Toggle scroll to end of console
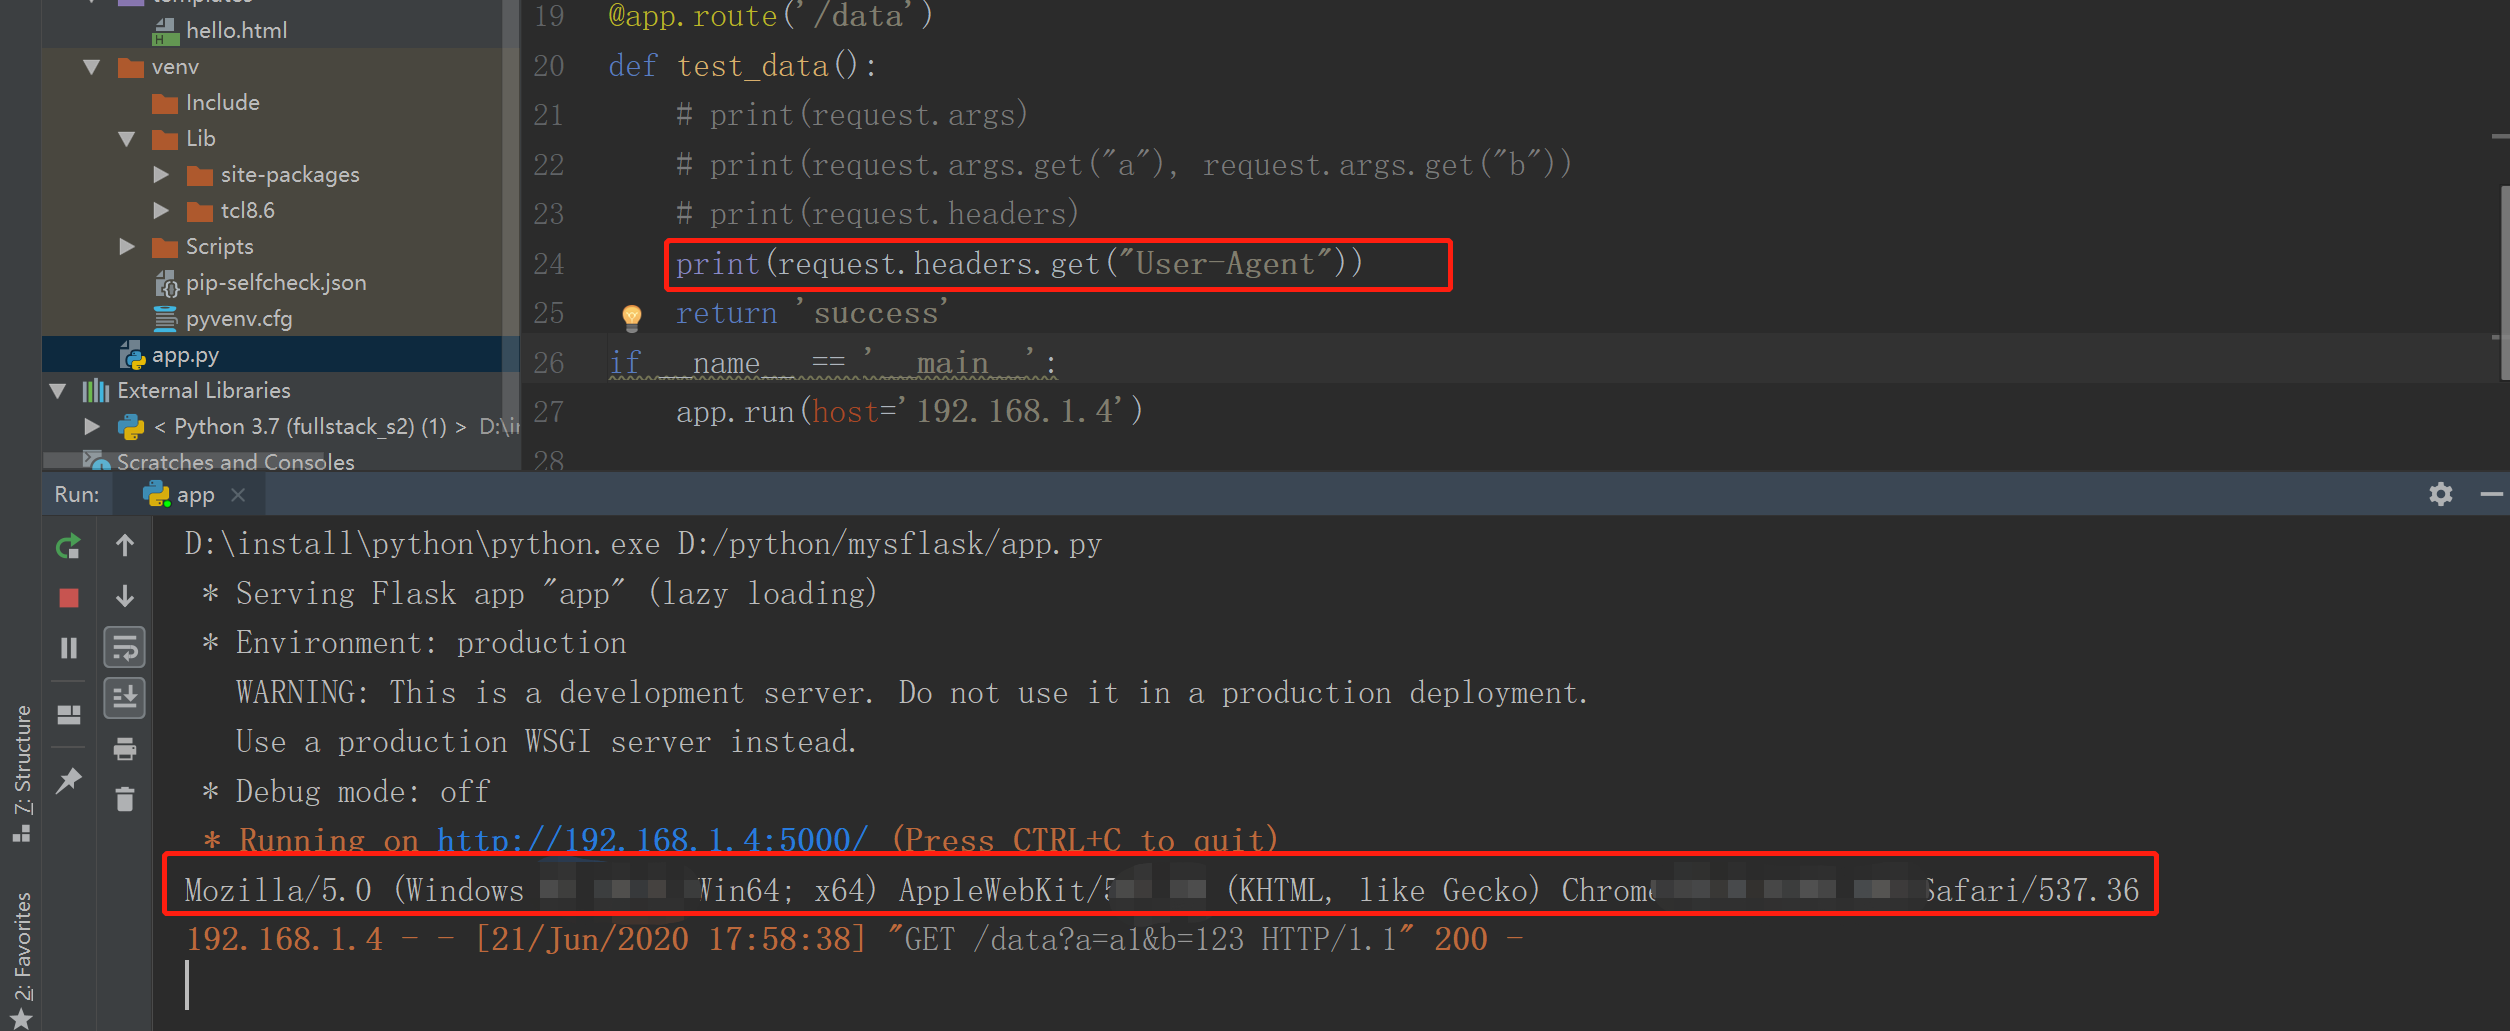 click(x=125, y=697)
